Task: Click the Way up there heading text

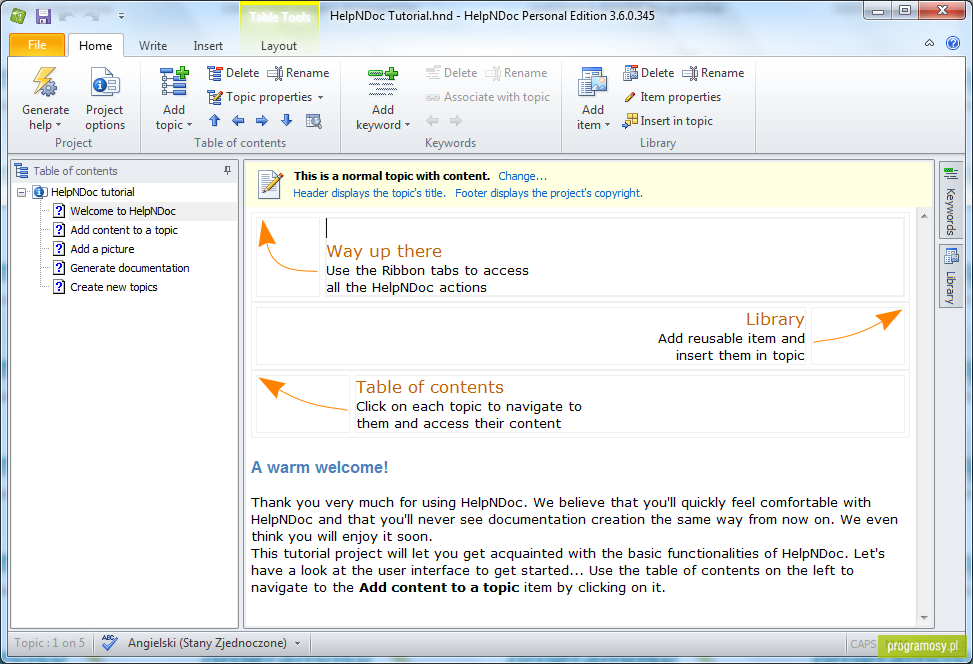Action: click(384, 251)
